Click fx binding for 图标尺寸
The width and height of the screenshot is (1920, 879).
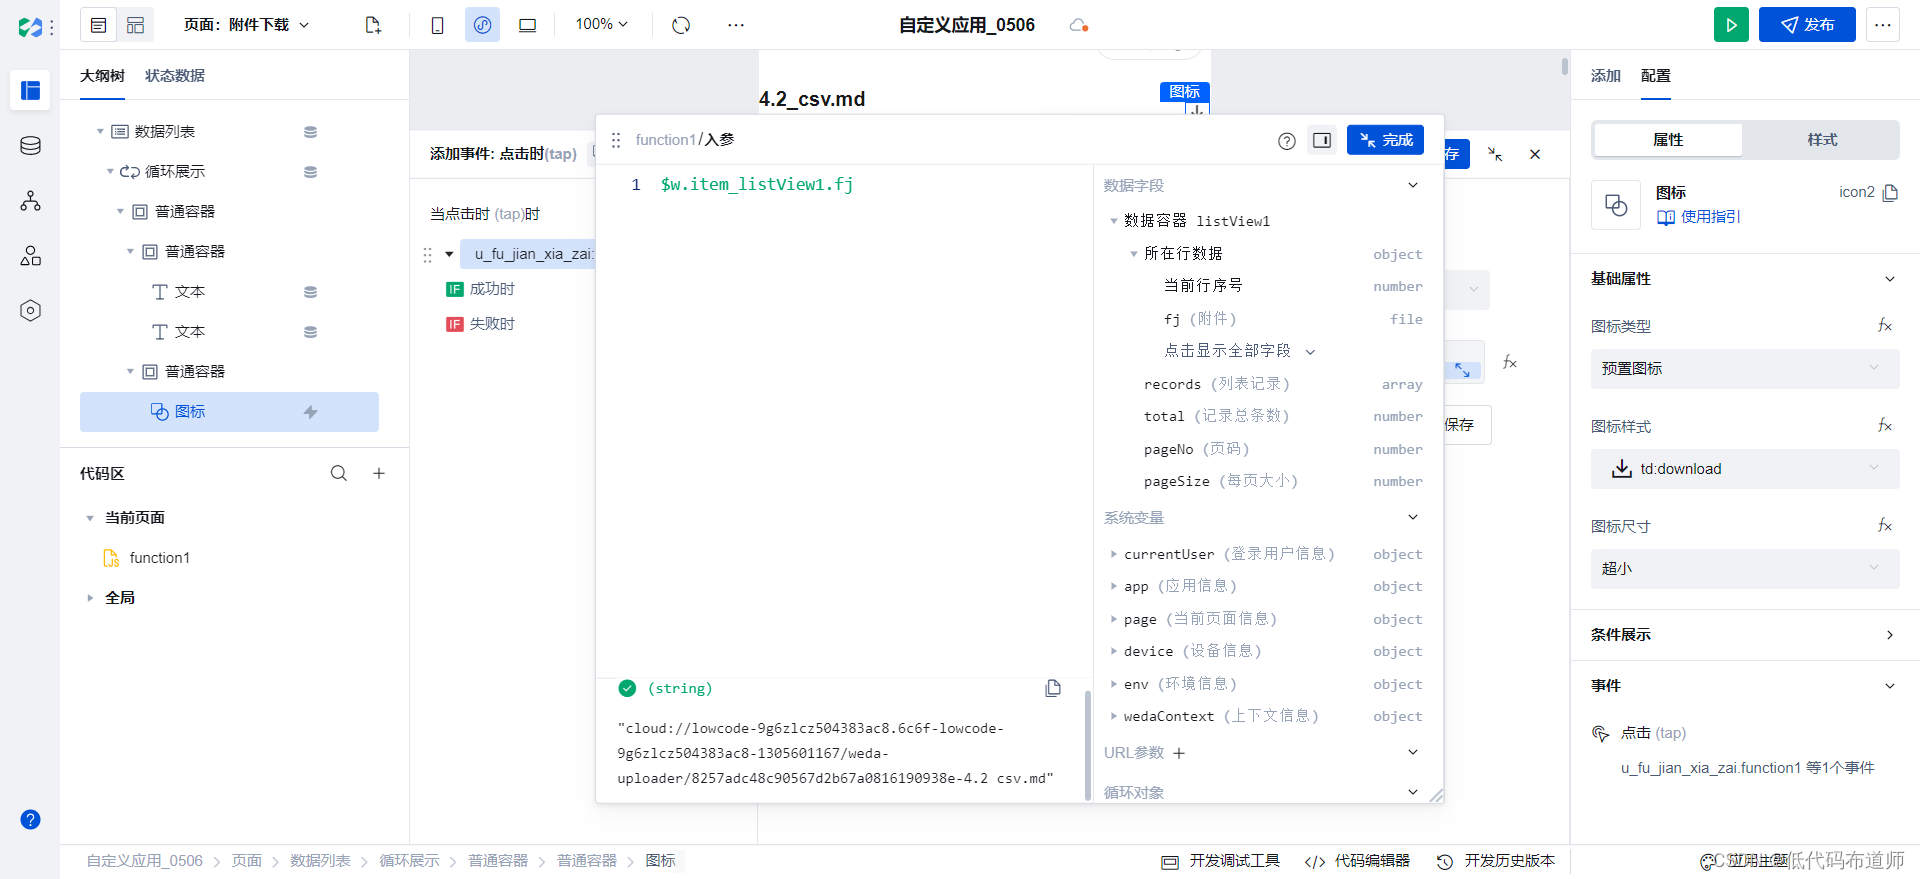[x=1885, y=525]
